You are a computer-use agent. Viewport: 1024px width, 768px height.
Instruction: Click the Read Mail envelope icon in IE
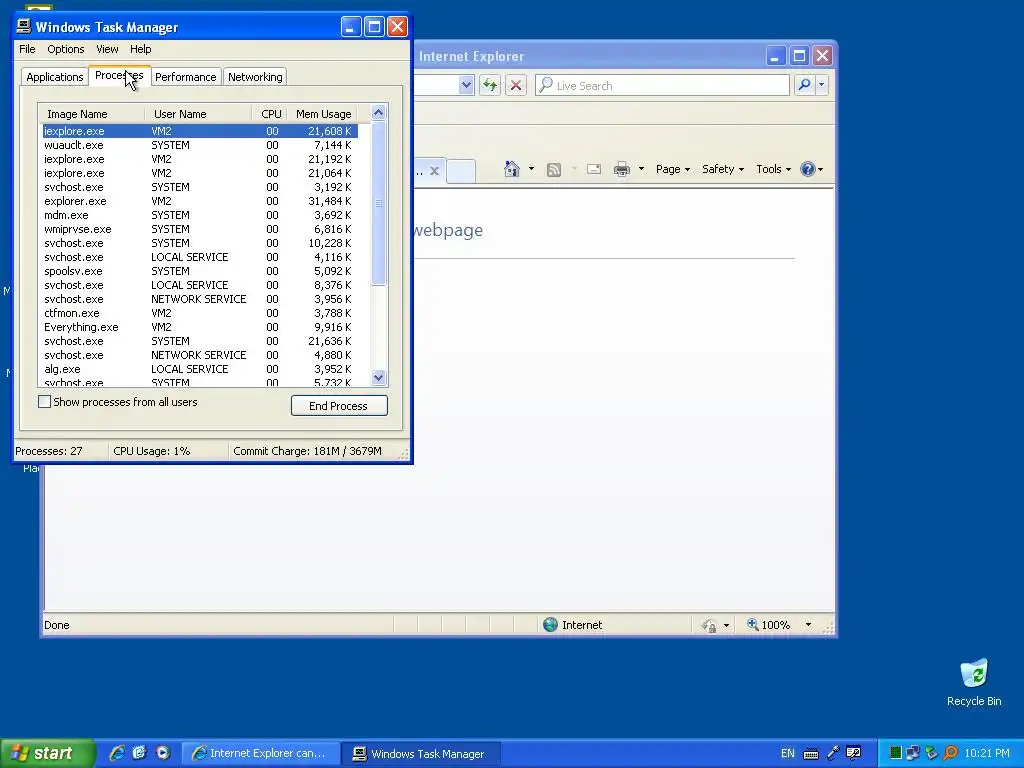click(594, 169)
